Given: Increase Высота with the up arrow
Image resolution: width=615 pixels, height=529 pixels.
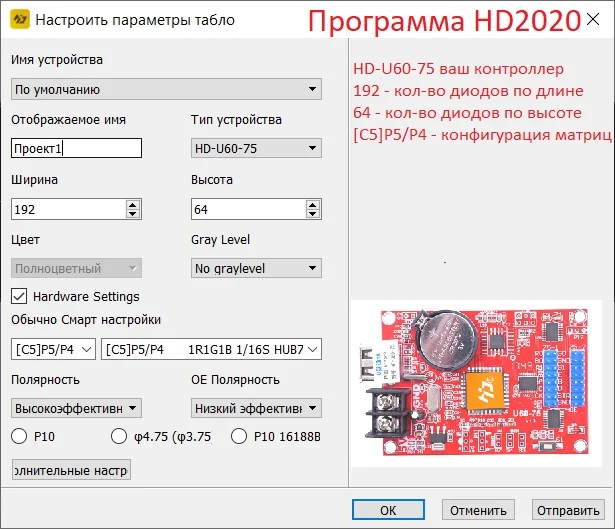Looking at the screenshot, I should tap(313, 205).
